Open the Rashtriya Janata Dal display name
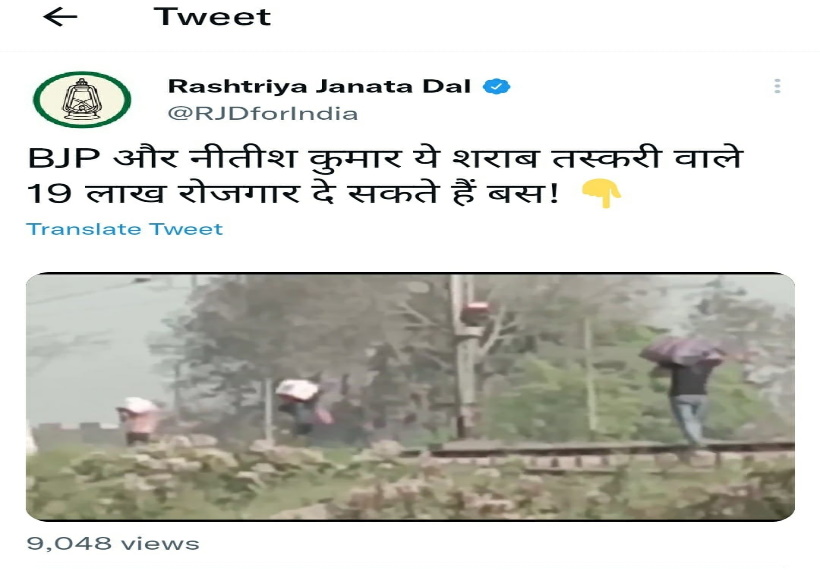The width and height of the screenshot is (820, 580). click(x=320, y=86)
